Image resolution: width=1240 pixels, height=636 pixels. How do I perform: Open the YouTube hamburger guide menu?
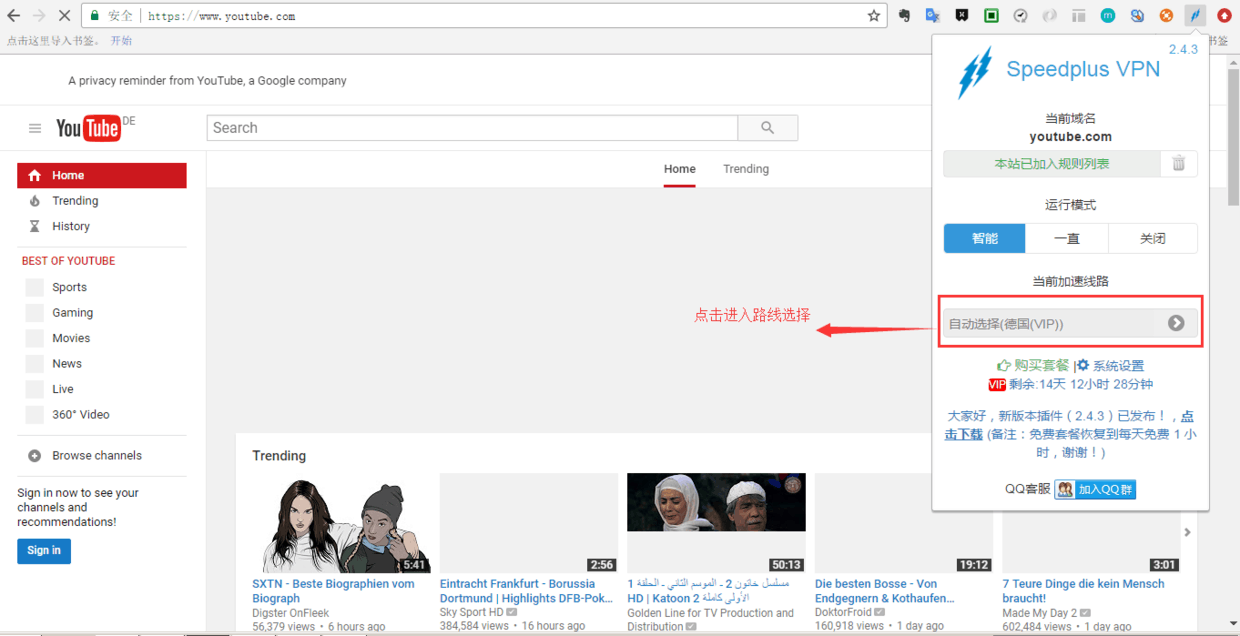(x=35, y=128)
